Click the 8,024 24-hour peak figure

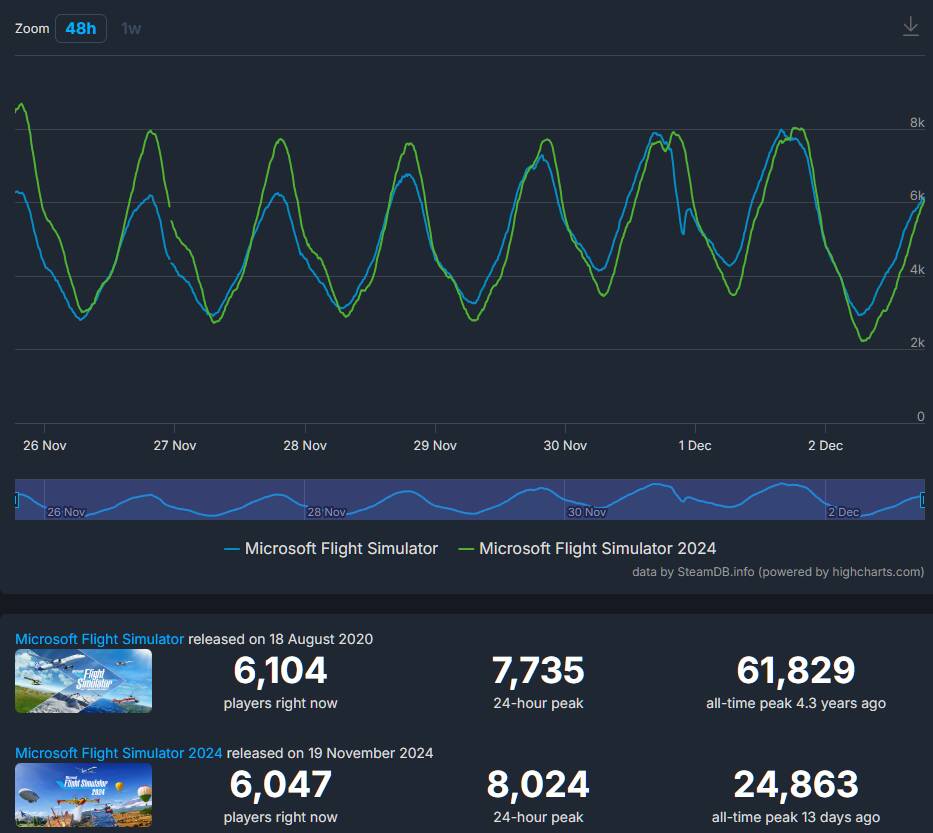(538, 785)
